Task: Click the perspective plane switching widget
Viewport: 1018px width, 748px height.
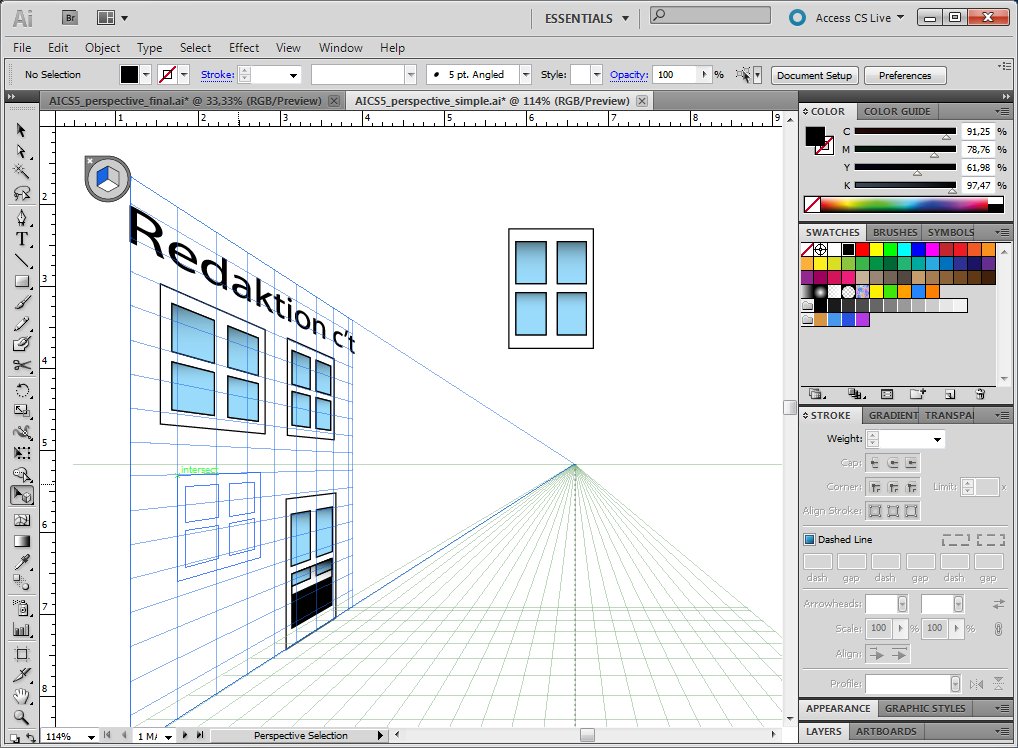Action: tap(106, 178)
